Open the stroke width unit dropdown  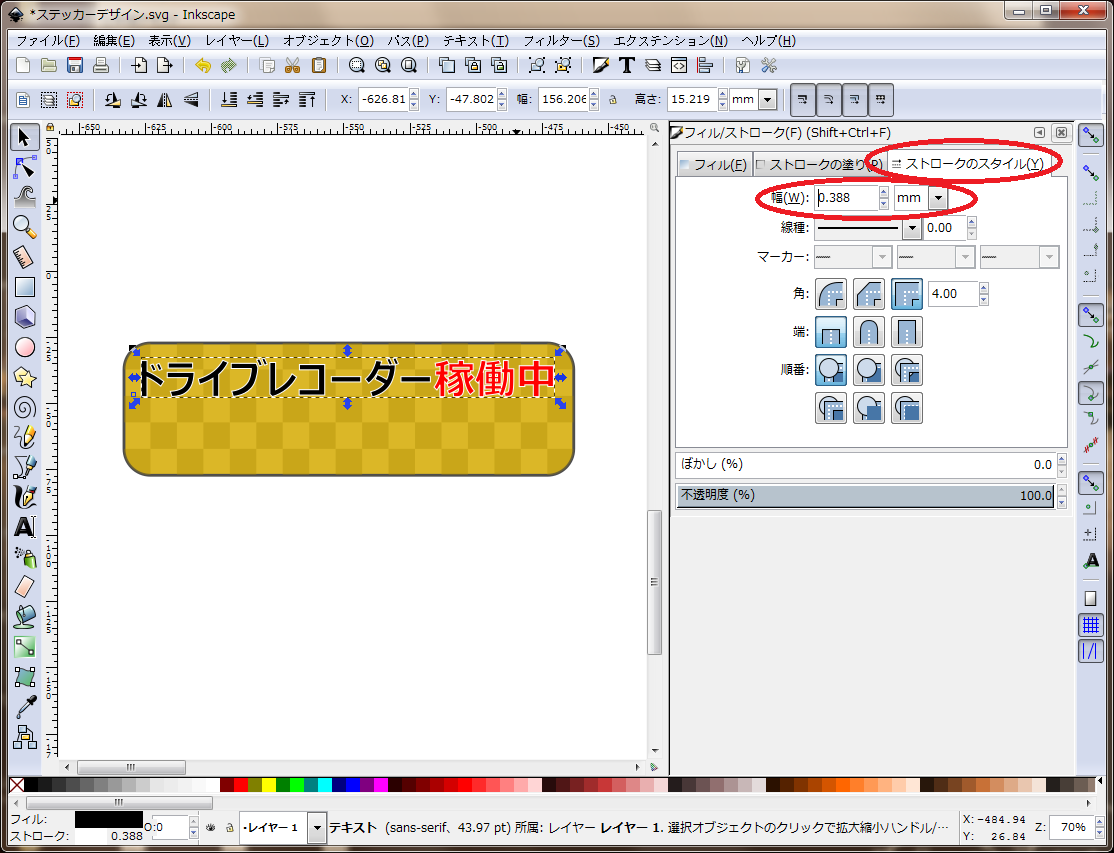click(x=937, y=198)
